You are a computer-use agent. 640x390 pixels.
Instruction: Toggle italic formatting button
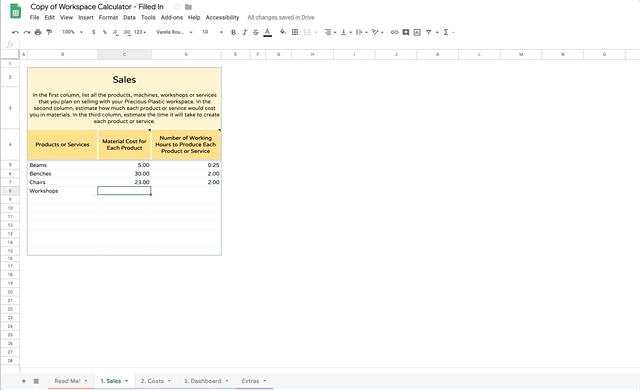(244, 32)
